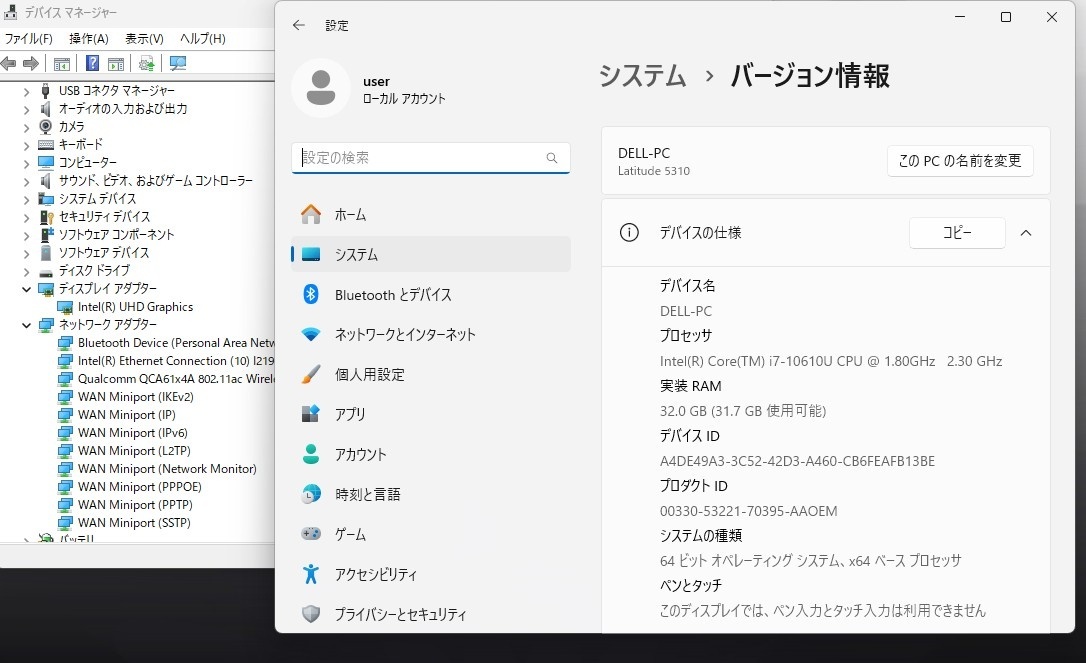Image resolution: width=1086 pixels, height=663 pixels.
Task: Click カメラ webcam icon in tree
Action: pos(46,127)
